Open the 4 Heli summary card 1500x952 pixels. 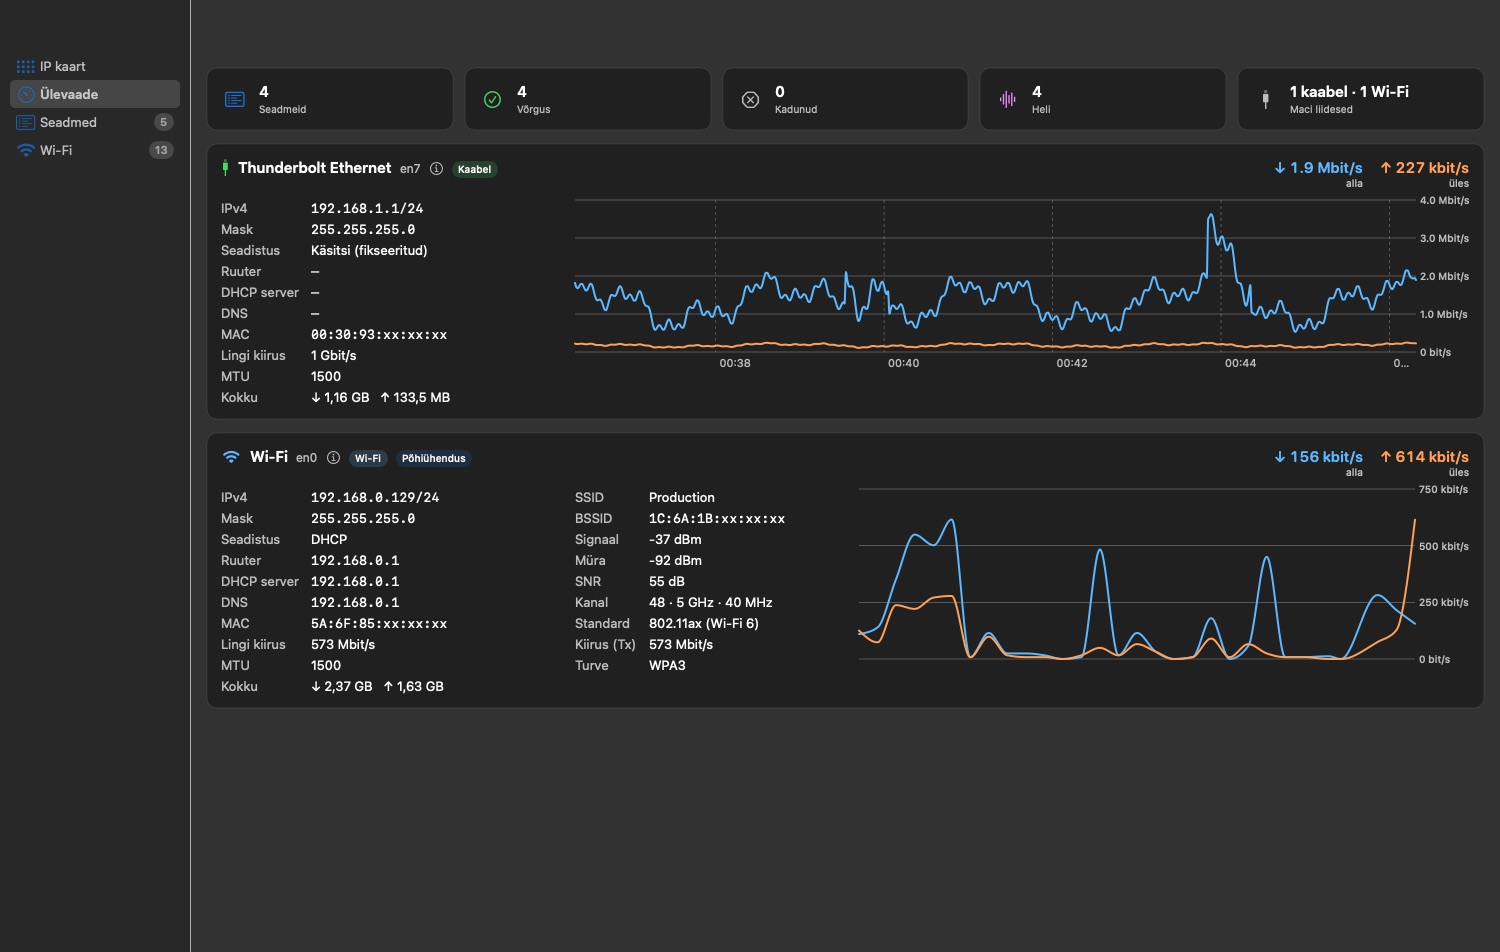(1103, 99)
